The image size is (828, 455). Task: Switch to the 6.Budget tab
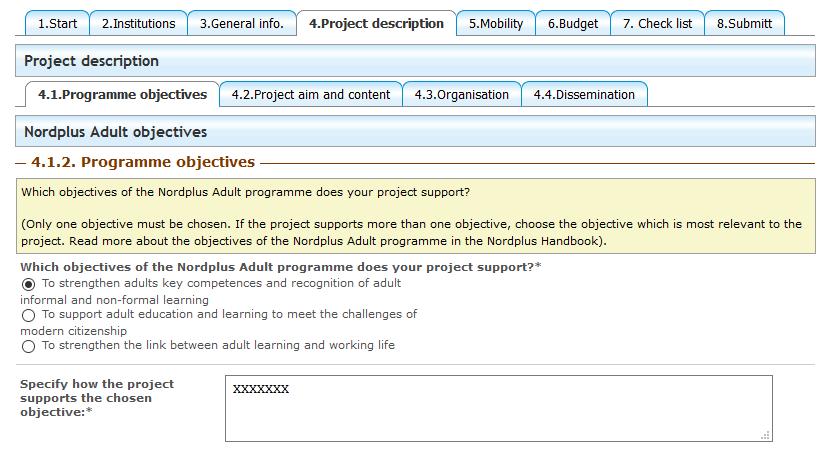pyautogui.click(x=573, y=24)
